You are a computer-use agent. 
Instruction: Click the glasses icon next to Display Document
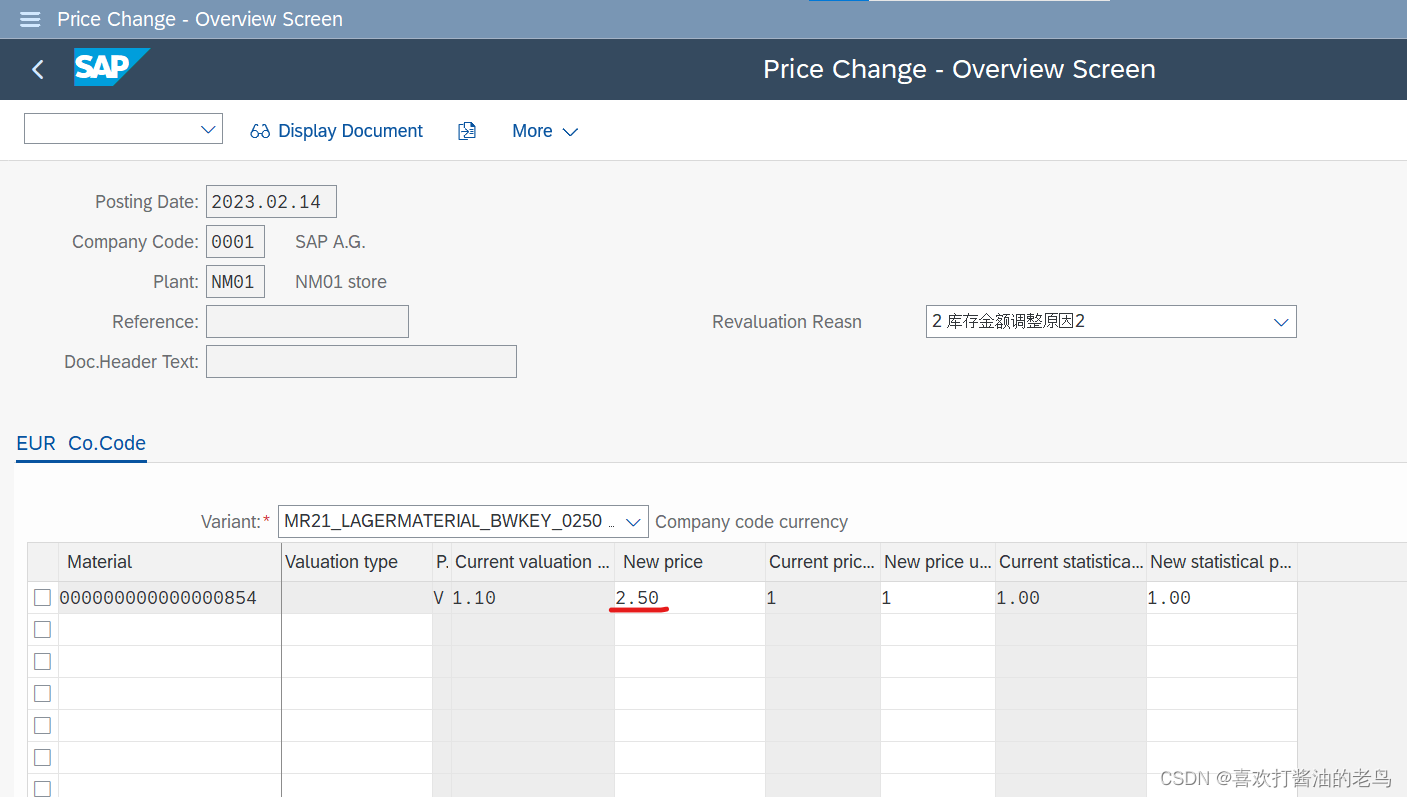point(261,130)
